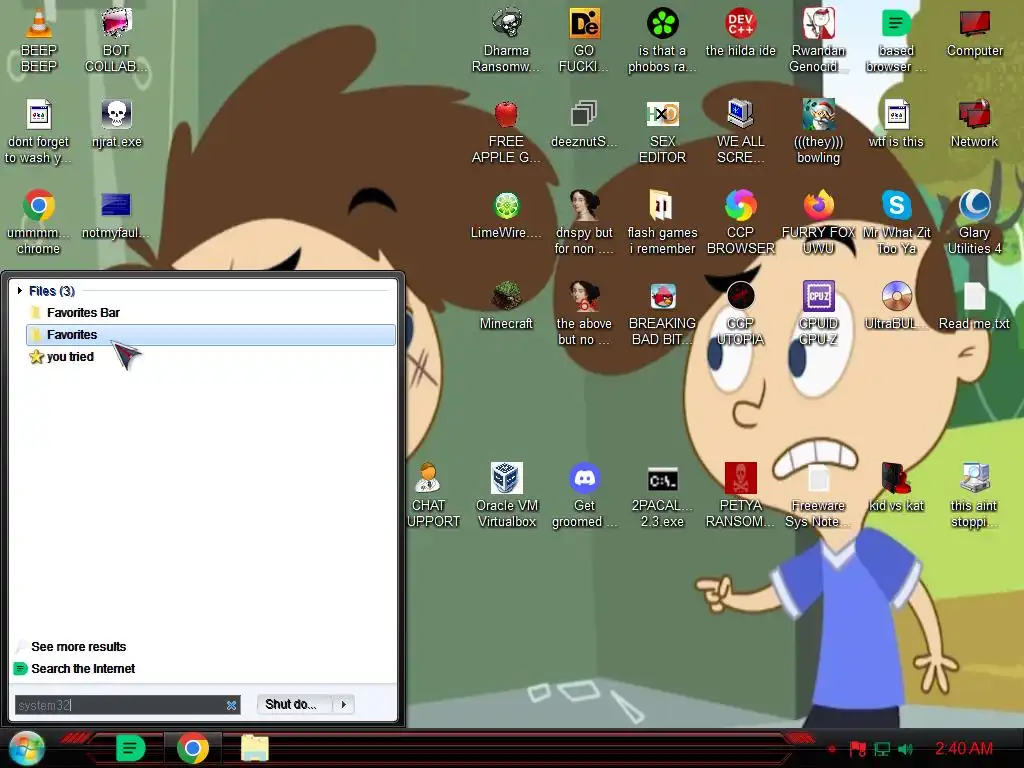This screenshot has height=768, width=1024.
Task: Click the network tray icon
Action: (x=882, y=749)
